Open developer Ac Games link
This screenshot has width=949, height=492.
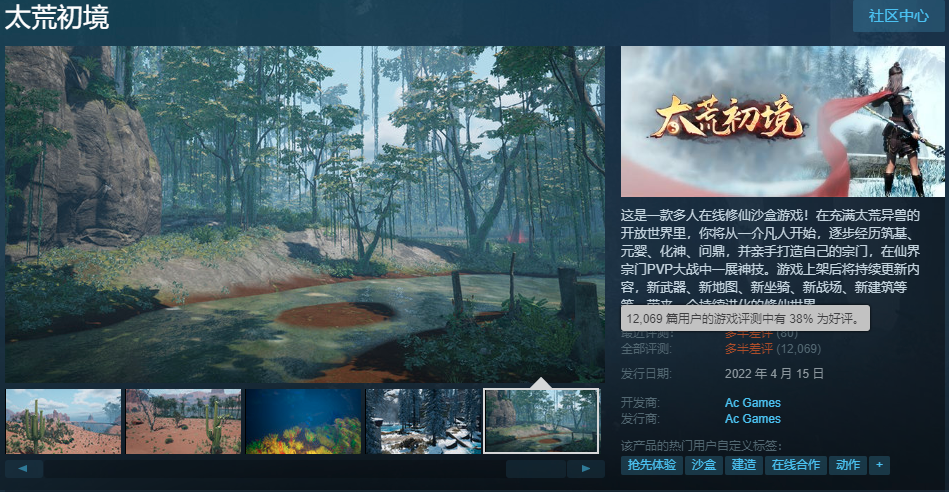click(752, 402)
